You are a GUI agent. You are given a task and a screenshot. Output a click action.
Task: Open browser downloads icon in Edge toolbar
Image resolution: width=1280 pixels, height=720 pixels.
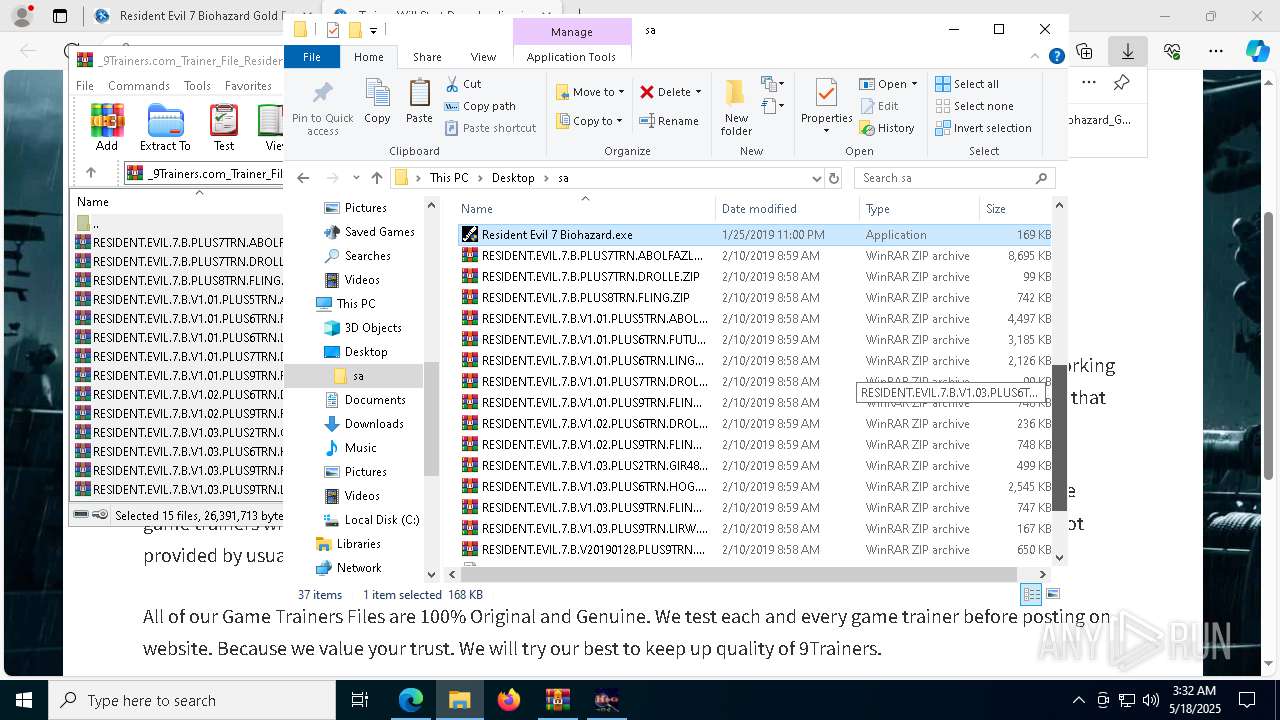pyautogui.click(x=1128, y=51)
